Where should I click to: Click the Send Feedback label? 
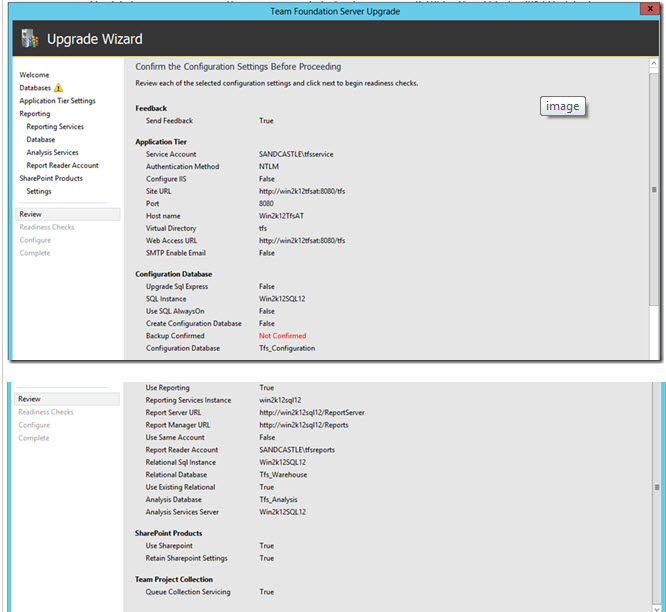point(169,121)
